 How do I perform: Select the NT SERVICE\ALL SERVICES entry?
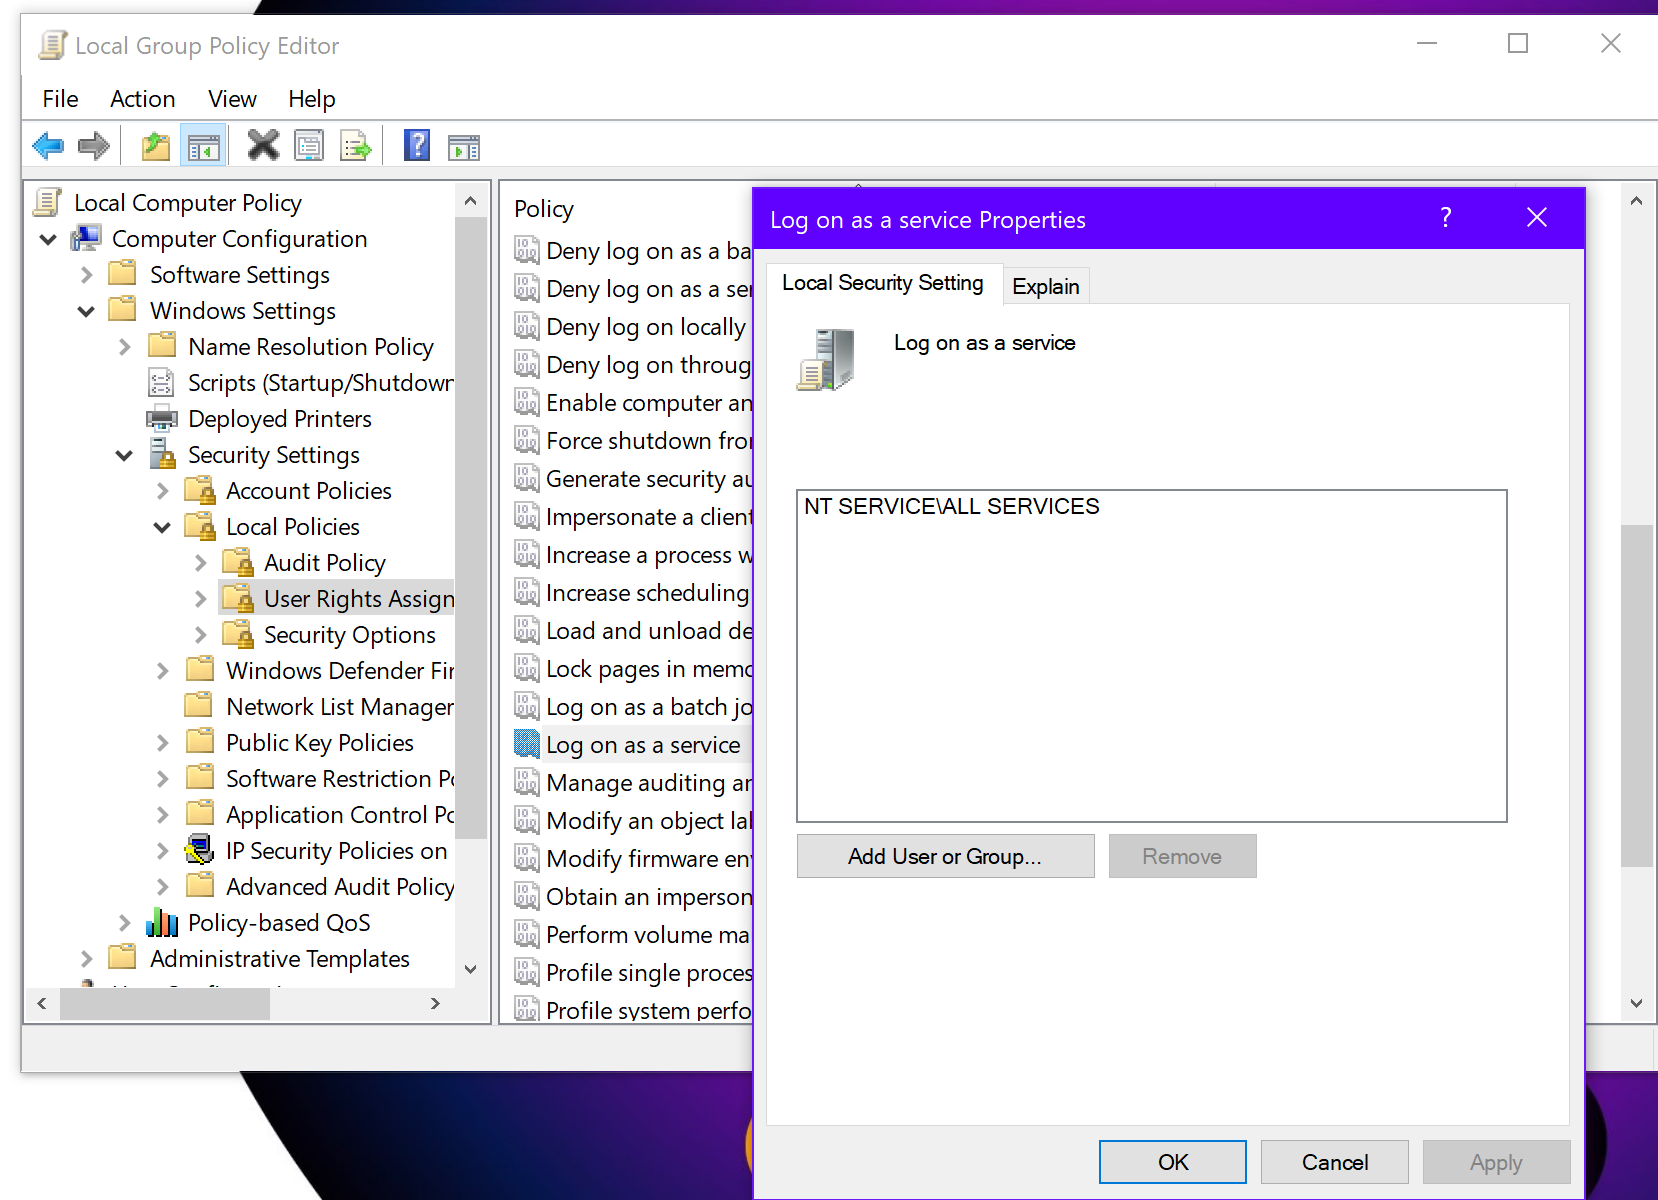[951, 506]
